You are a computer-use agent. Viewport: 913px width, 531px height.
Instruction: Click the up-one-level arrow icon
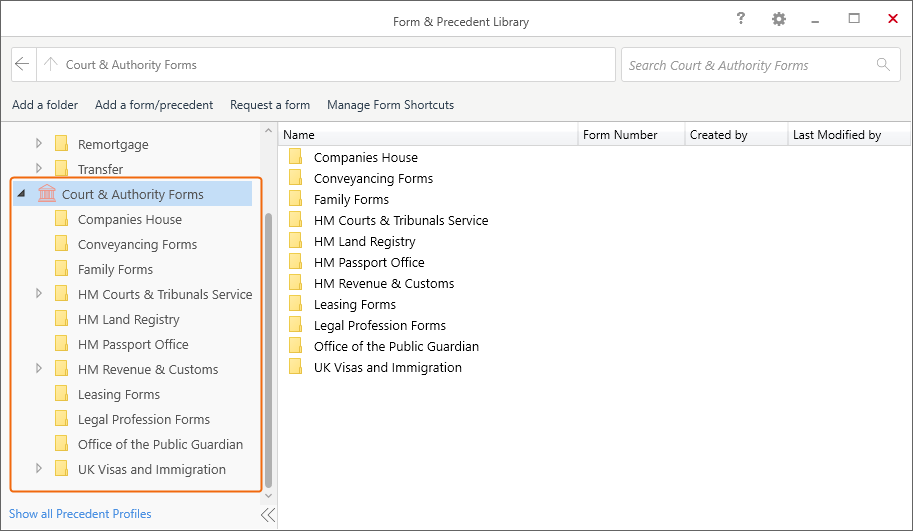pyautogui.click(x=51, y=64)
